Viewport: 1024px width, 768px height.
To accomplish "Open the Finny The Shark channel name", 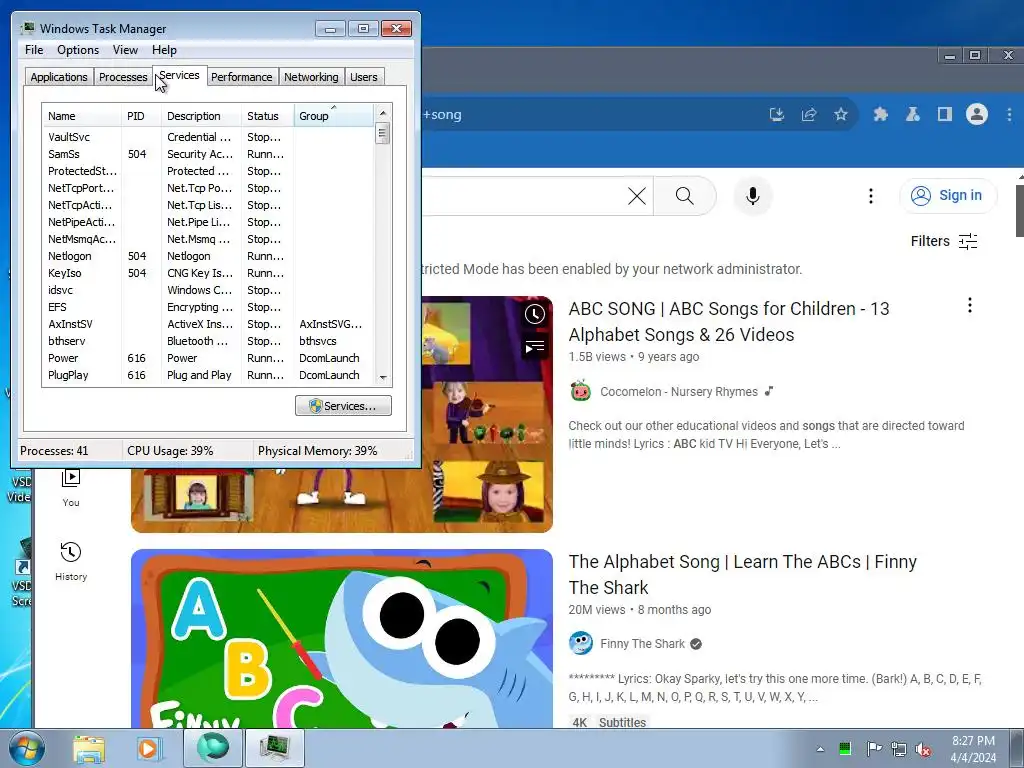I will tap(643, 644).
